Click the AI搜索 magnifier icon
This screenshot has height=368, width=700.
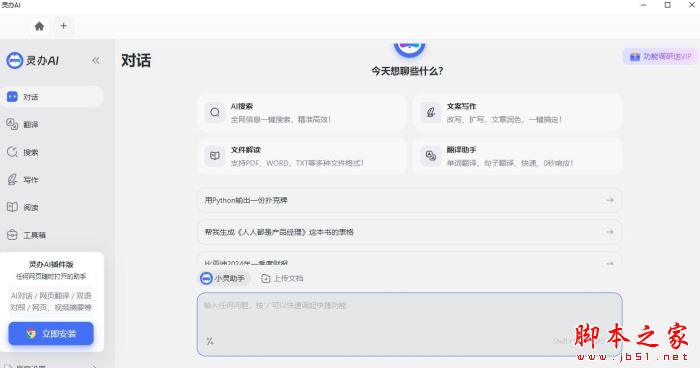point(215,113)
